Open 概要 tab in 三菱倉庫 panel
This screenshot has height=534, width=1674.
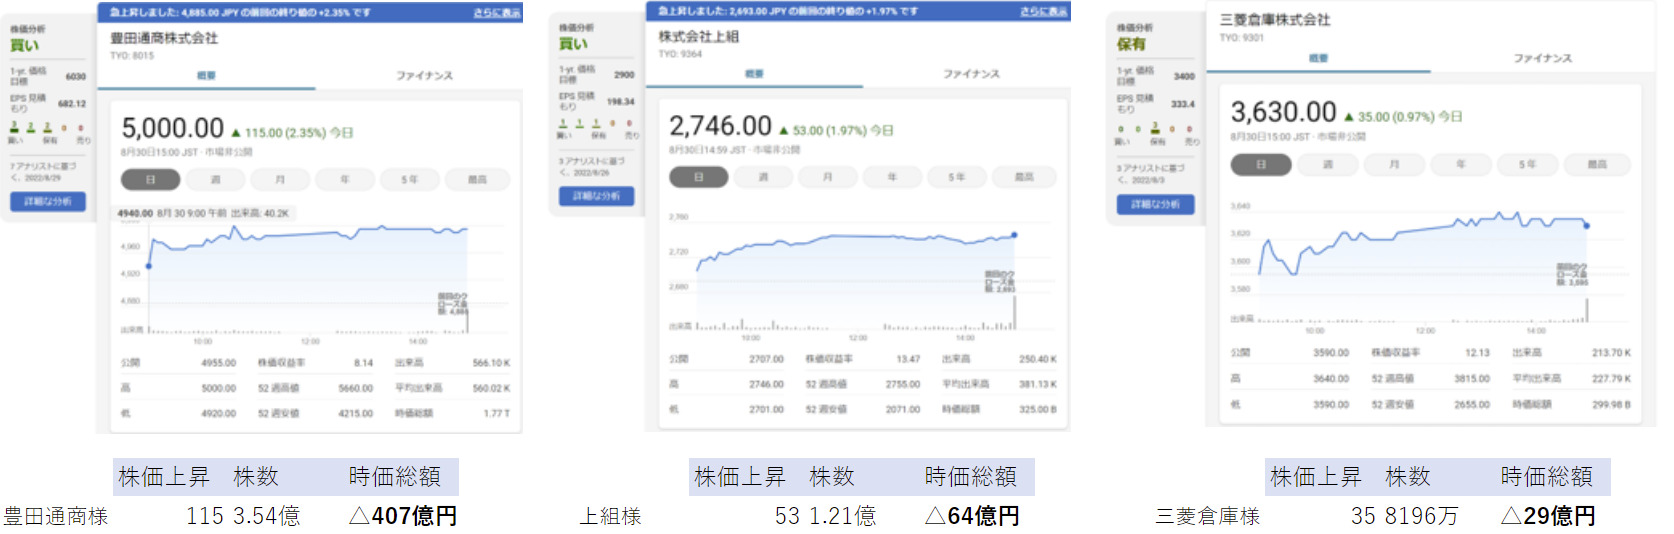(x=1318, y=59)
